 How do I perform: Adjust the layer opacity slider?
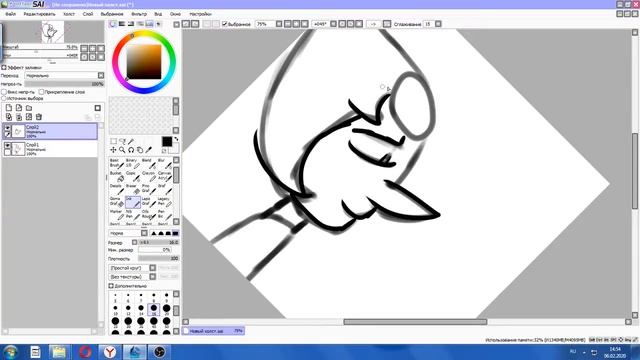tap(64, 84)
